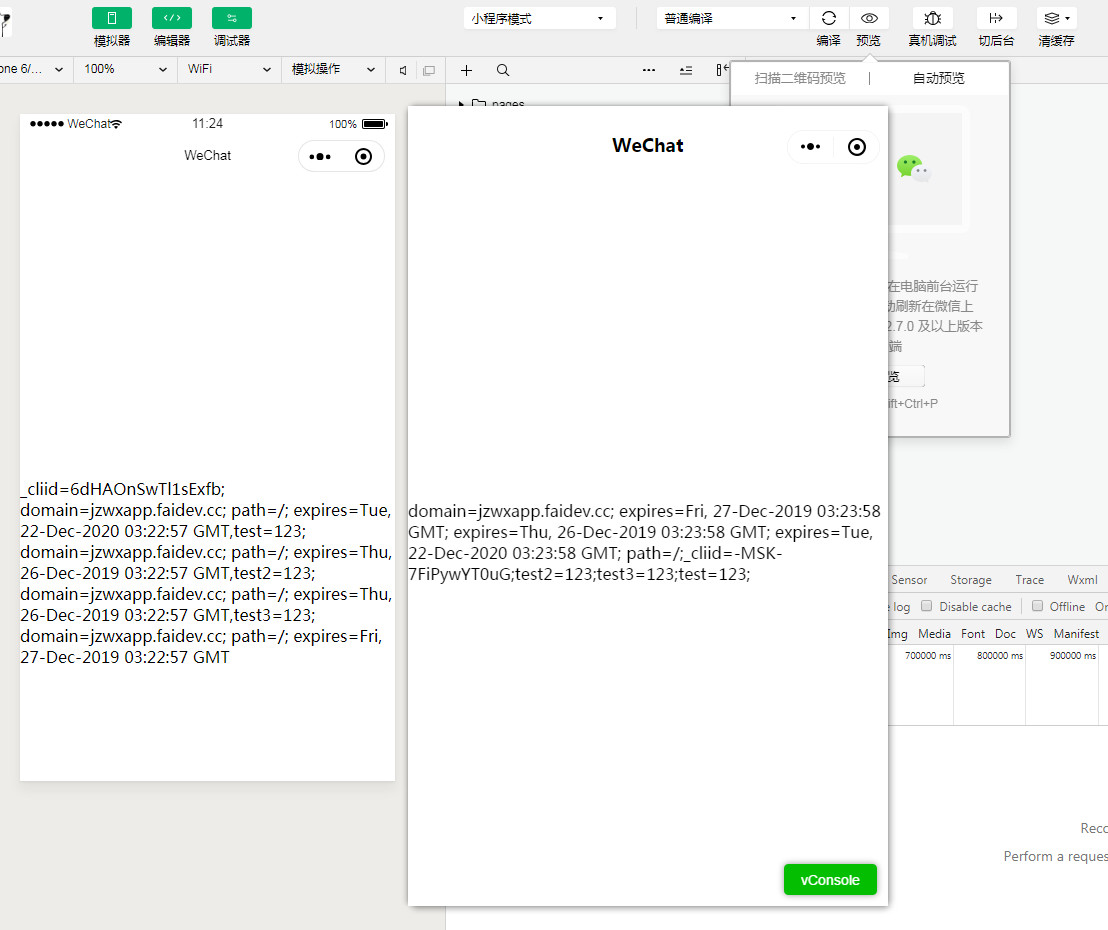Open the Sensor tab in debugger
Screen dimensions: 1108x930
[909, 579]
